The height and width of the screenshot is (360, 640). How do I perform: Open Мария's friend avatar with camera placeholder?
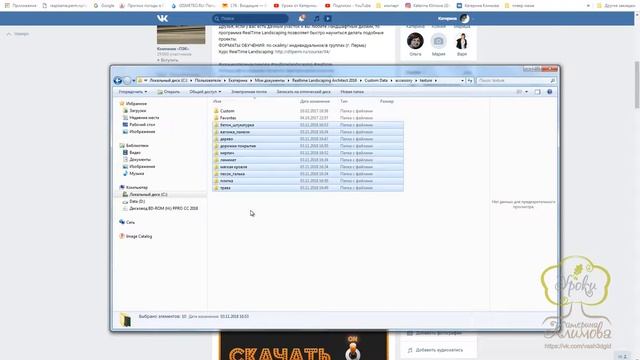click(x=438, y=41)
